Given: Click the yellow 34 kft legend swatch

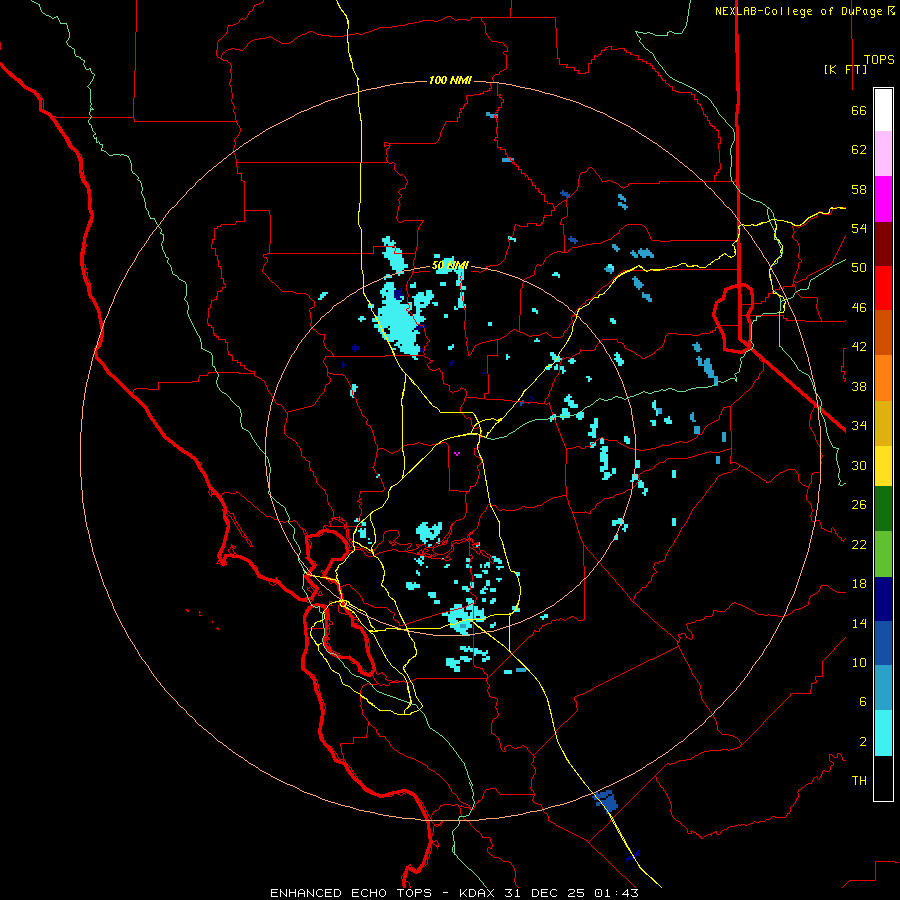Looking at the screenshot, I should pos(883,465).
